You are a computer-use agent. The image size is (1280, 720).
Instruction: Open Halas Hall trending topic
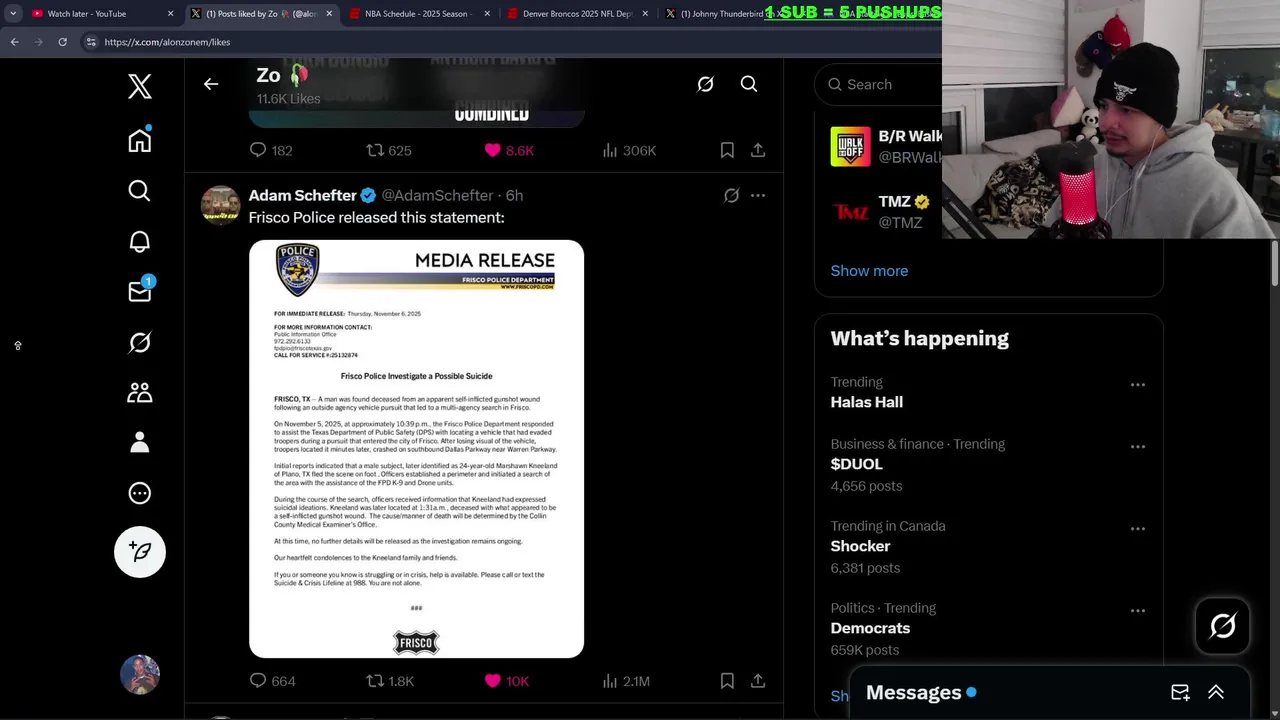coord(867,402)
